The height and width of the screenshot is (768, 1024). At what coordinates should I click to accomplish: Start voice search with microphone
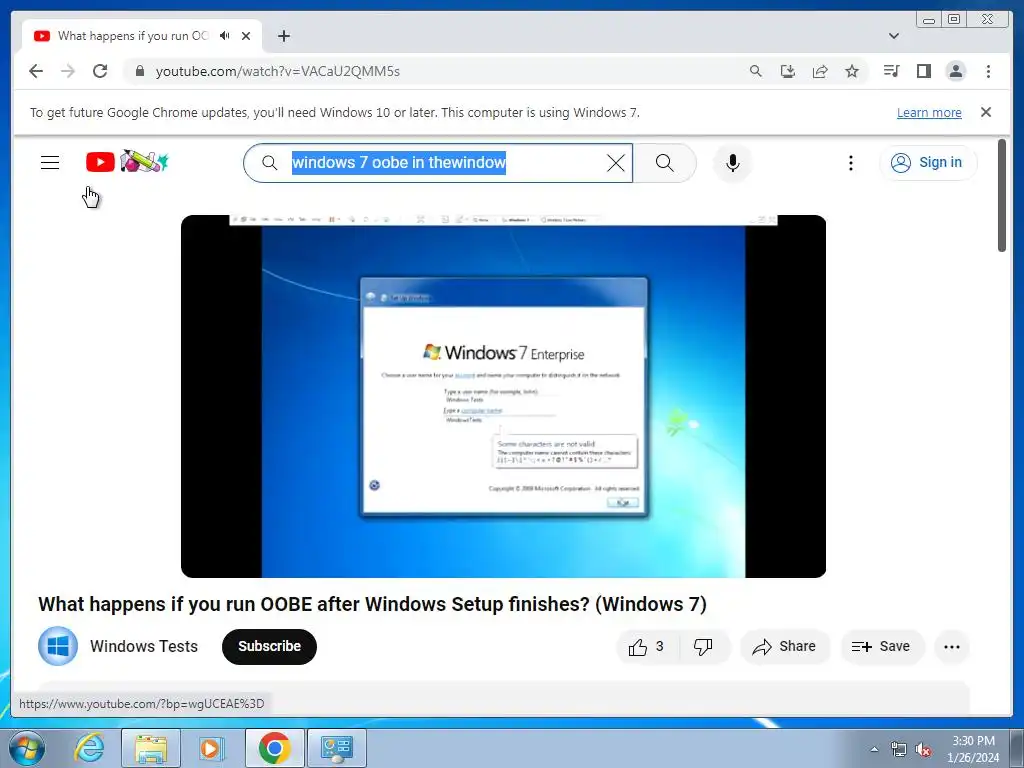tap(733, 163)
